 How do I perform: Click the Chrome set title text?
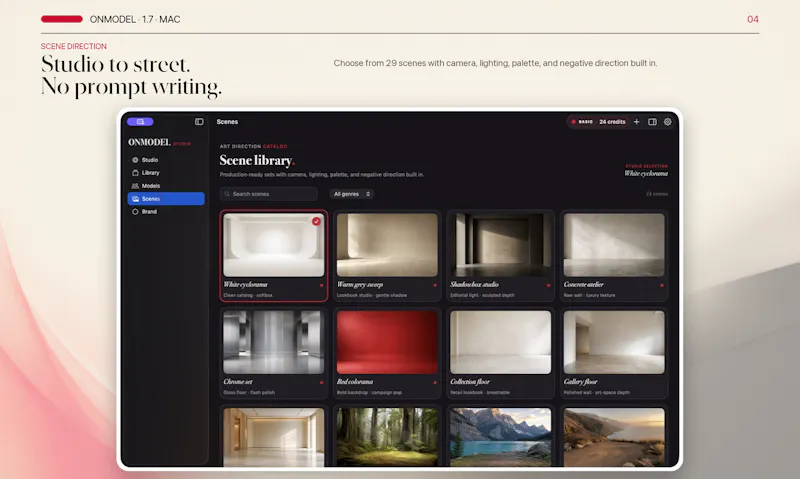point(238,382)
